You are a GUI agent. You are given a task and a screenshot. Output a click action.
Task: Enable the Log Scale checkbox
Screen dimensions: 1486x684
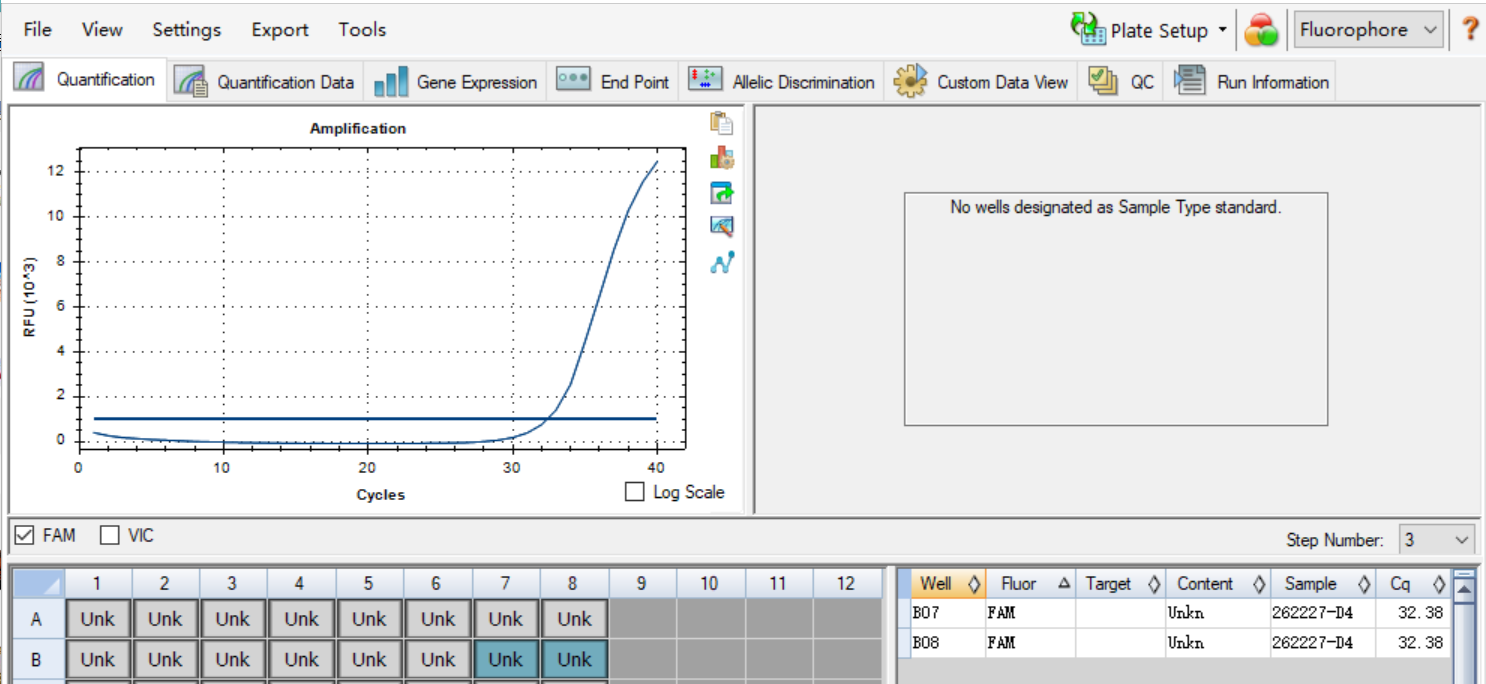(634, 492)
